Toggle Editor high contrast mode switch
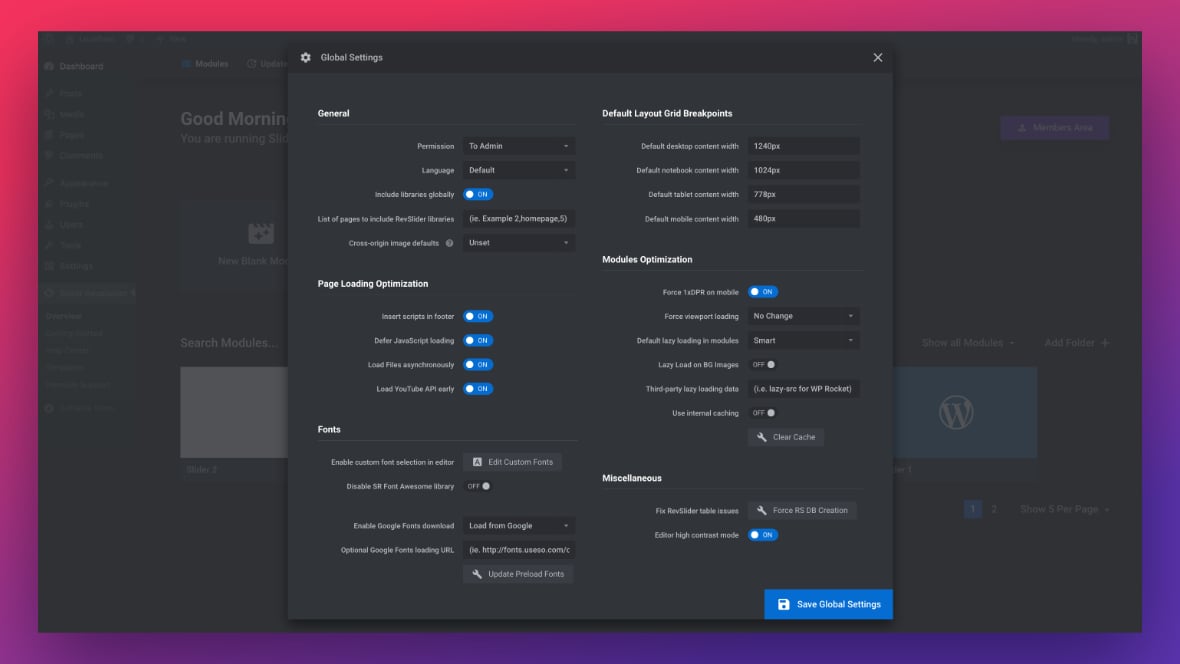 click(763, 535)
